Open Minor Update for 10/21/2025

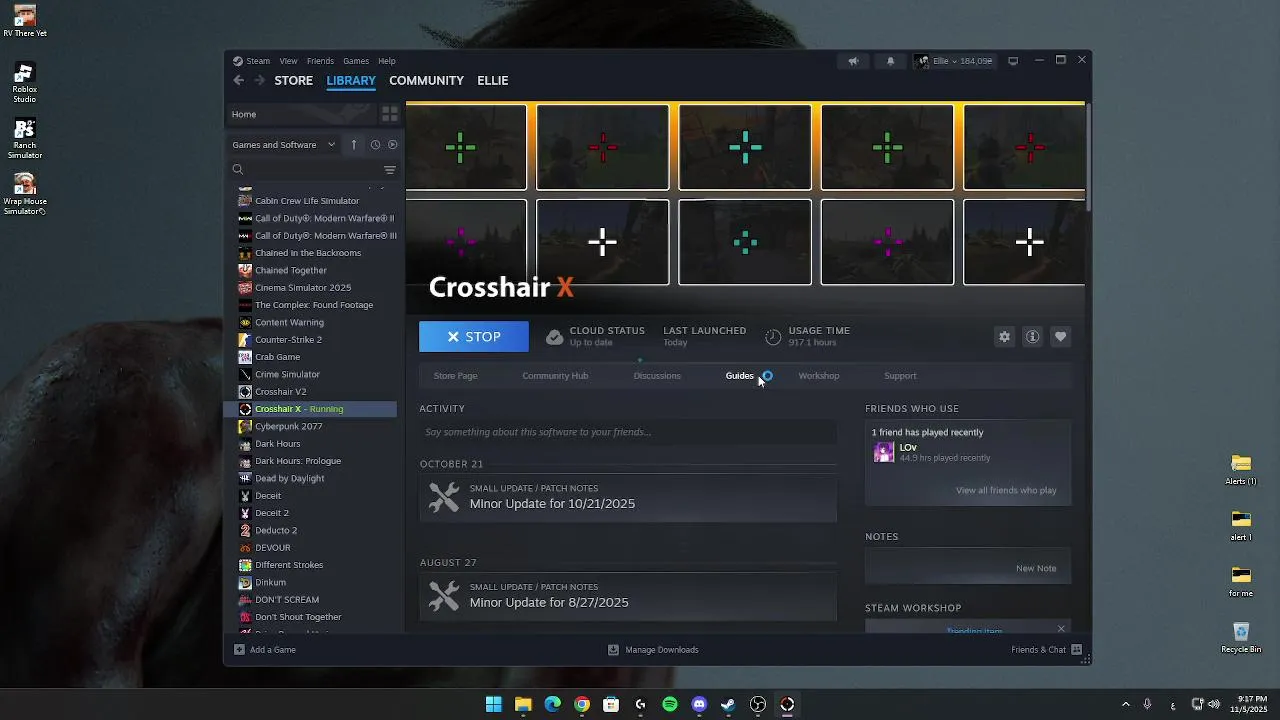coord(628,498)
